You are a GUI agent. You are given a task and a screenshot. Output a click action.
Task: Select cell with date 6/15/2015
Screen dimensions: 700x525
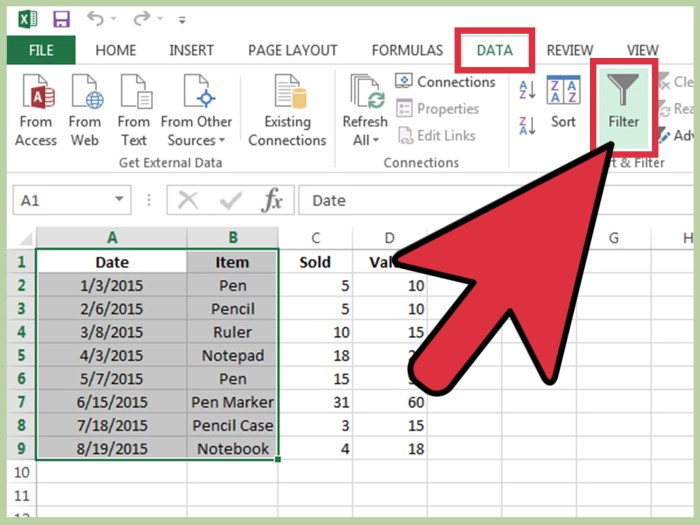click(x=112, y=402)
